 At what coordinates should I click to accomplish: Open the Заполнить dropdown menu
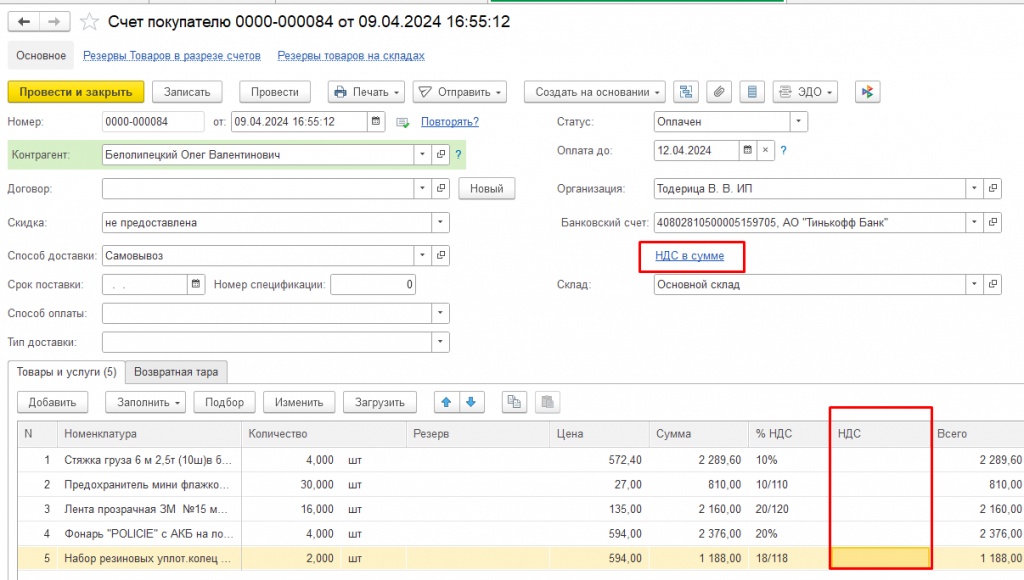pos(145,402)
